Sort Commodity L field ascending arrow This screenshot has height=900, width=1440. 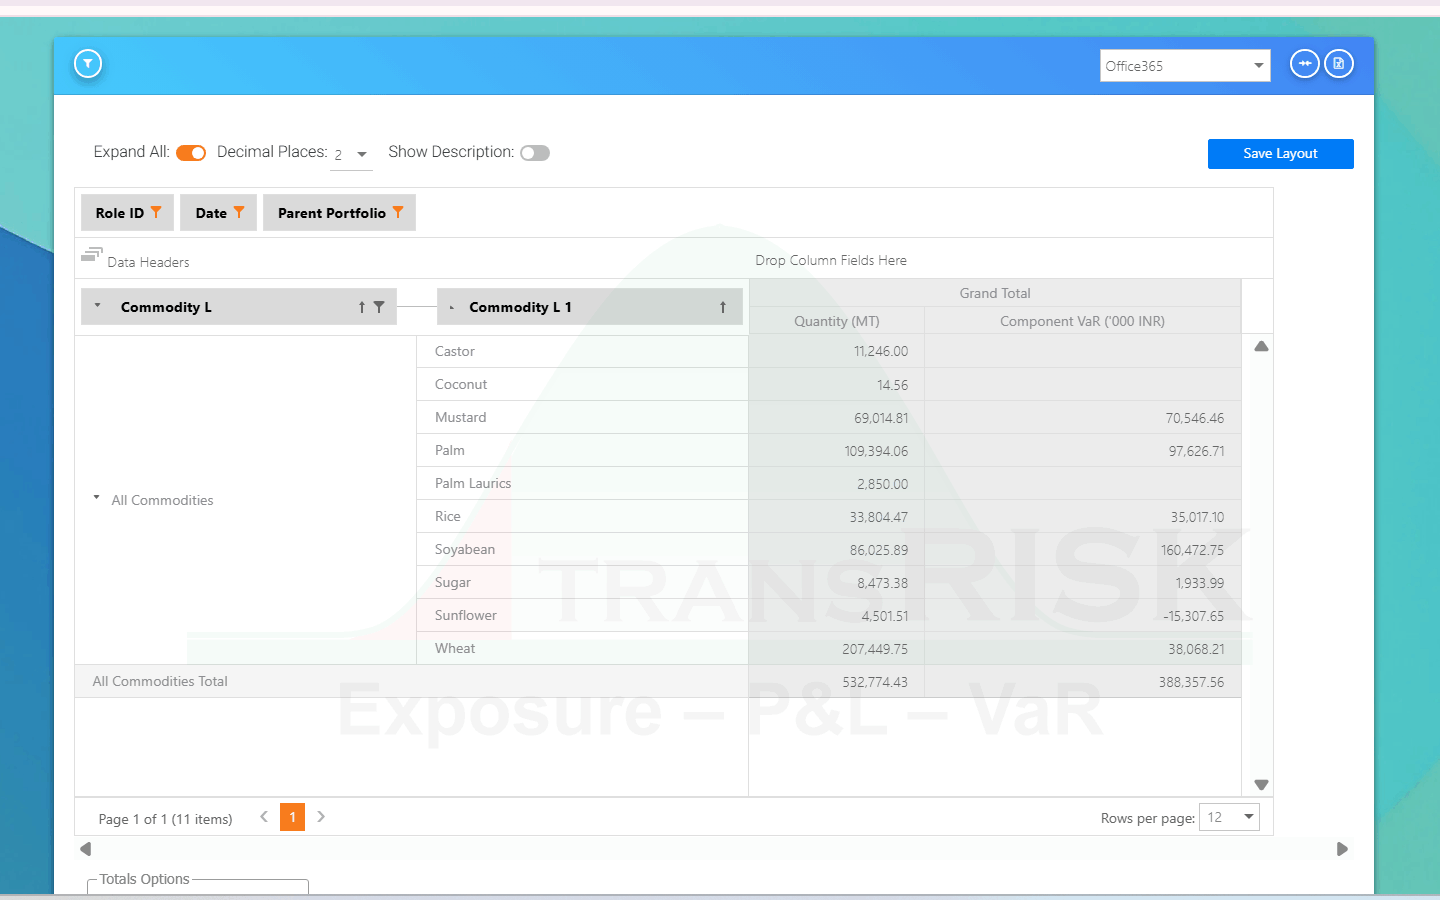point(362,307)
